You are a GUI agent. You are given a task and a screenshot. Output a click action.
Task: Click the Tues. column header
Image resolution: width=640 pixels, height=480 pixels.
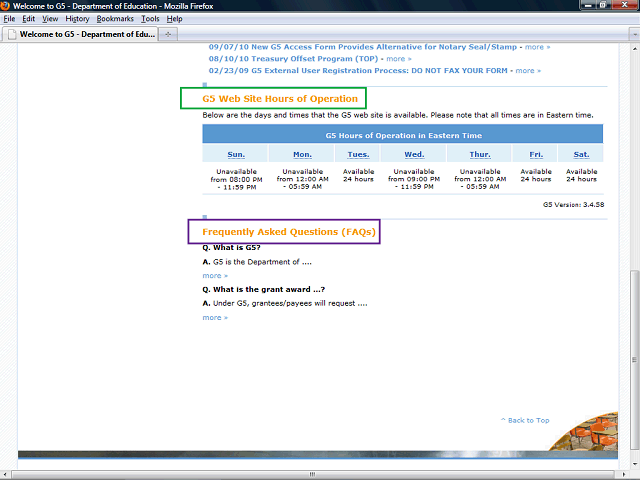click(358, 154)
